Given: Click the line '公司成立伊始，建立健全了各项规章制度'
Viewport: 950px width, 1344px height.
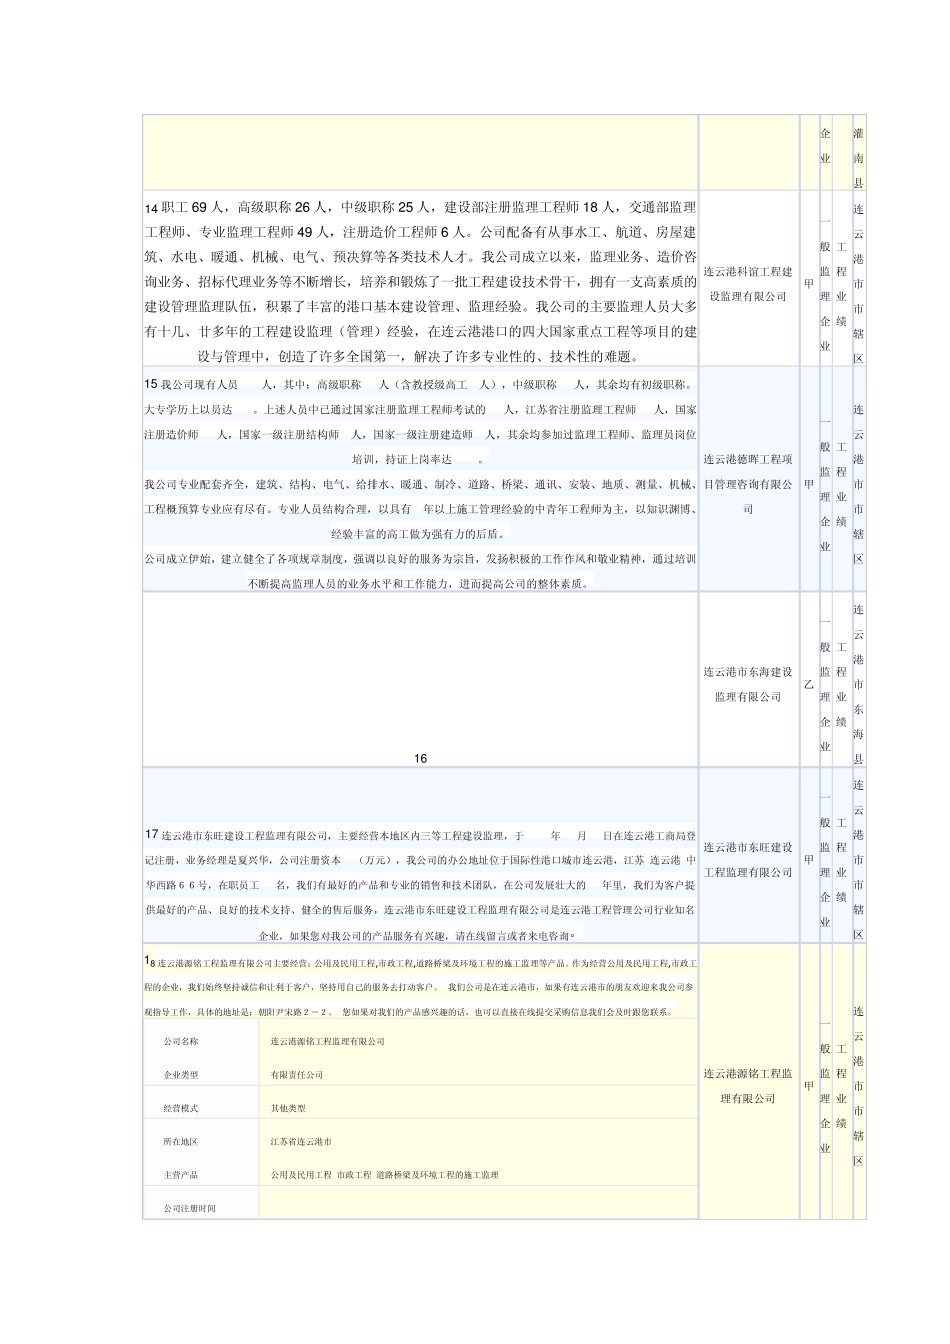Looking at the screenshot, I should [x=420, y=570].
